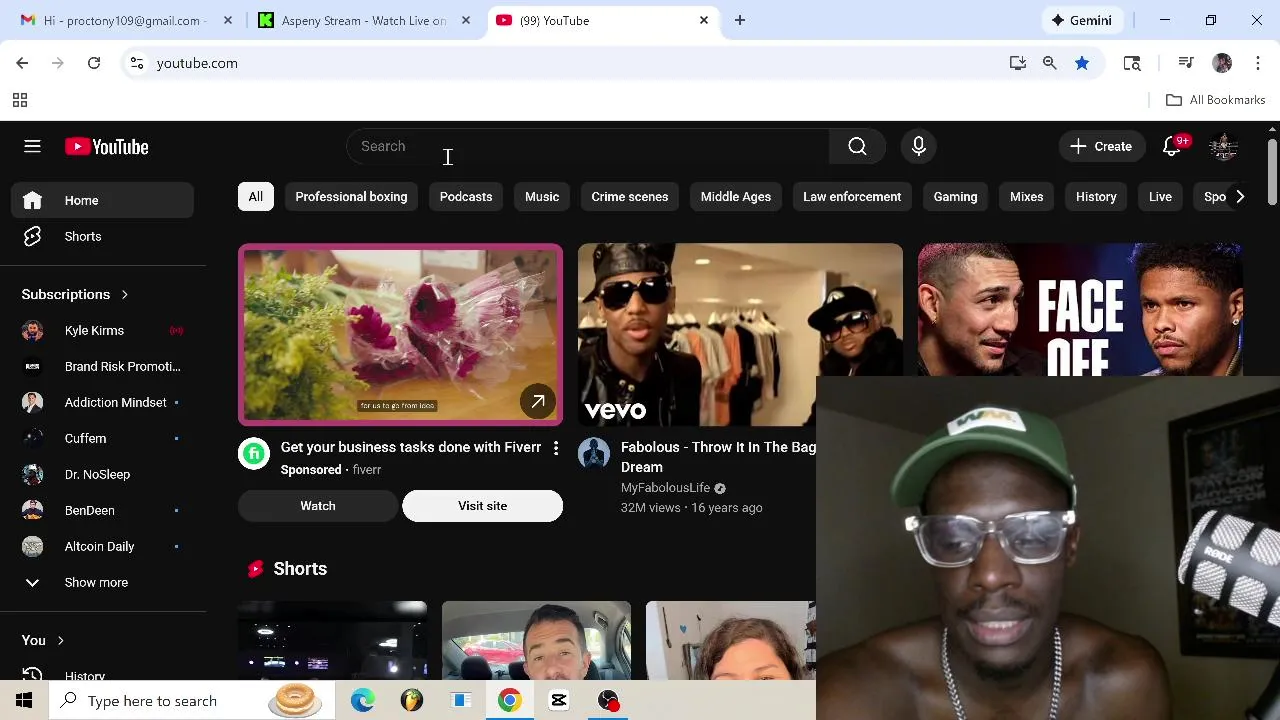The image size is (1280, 720).
Task: Switch to the Aspeny Stream tab
Action: coord(364,20)
